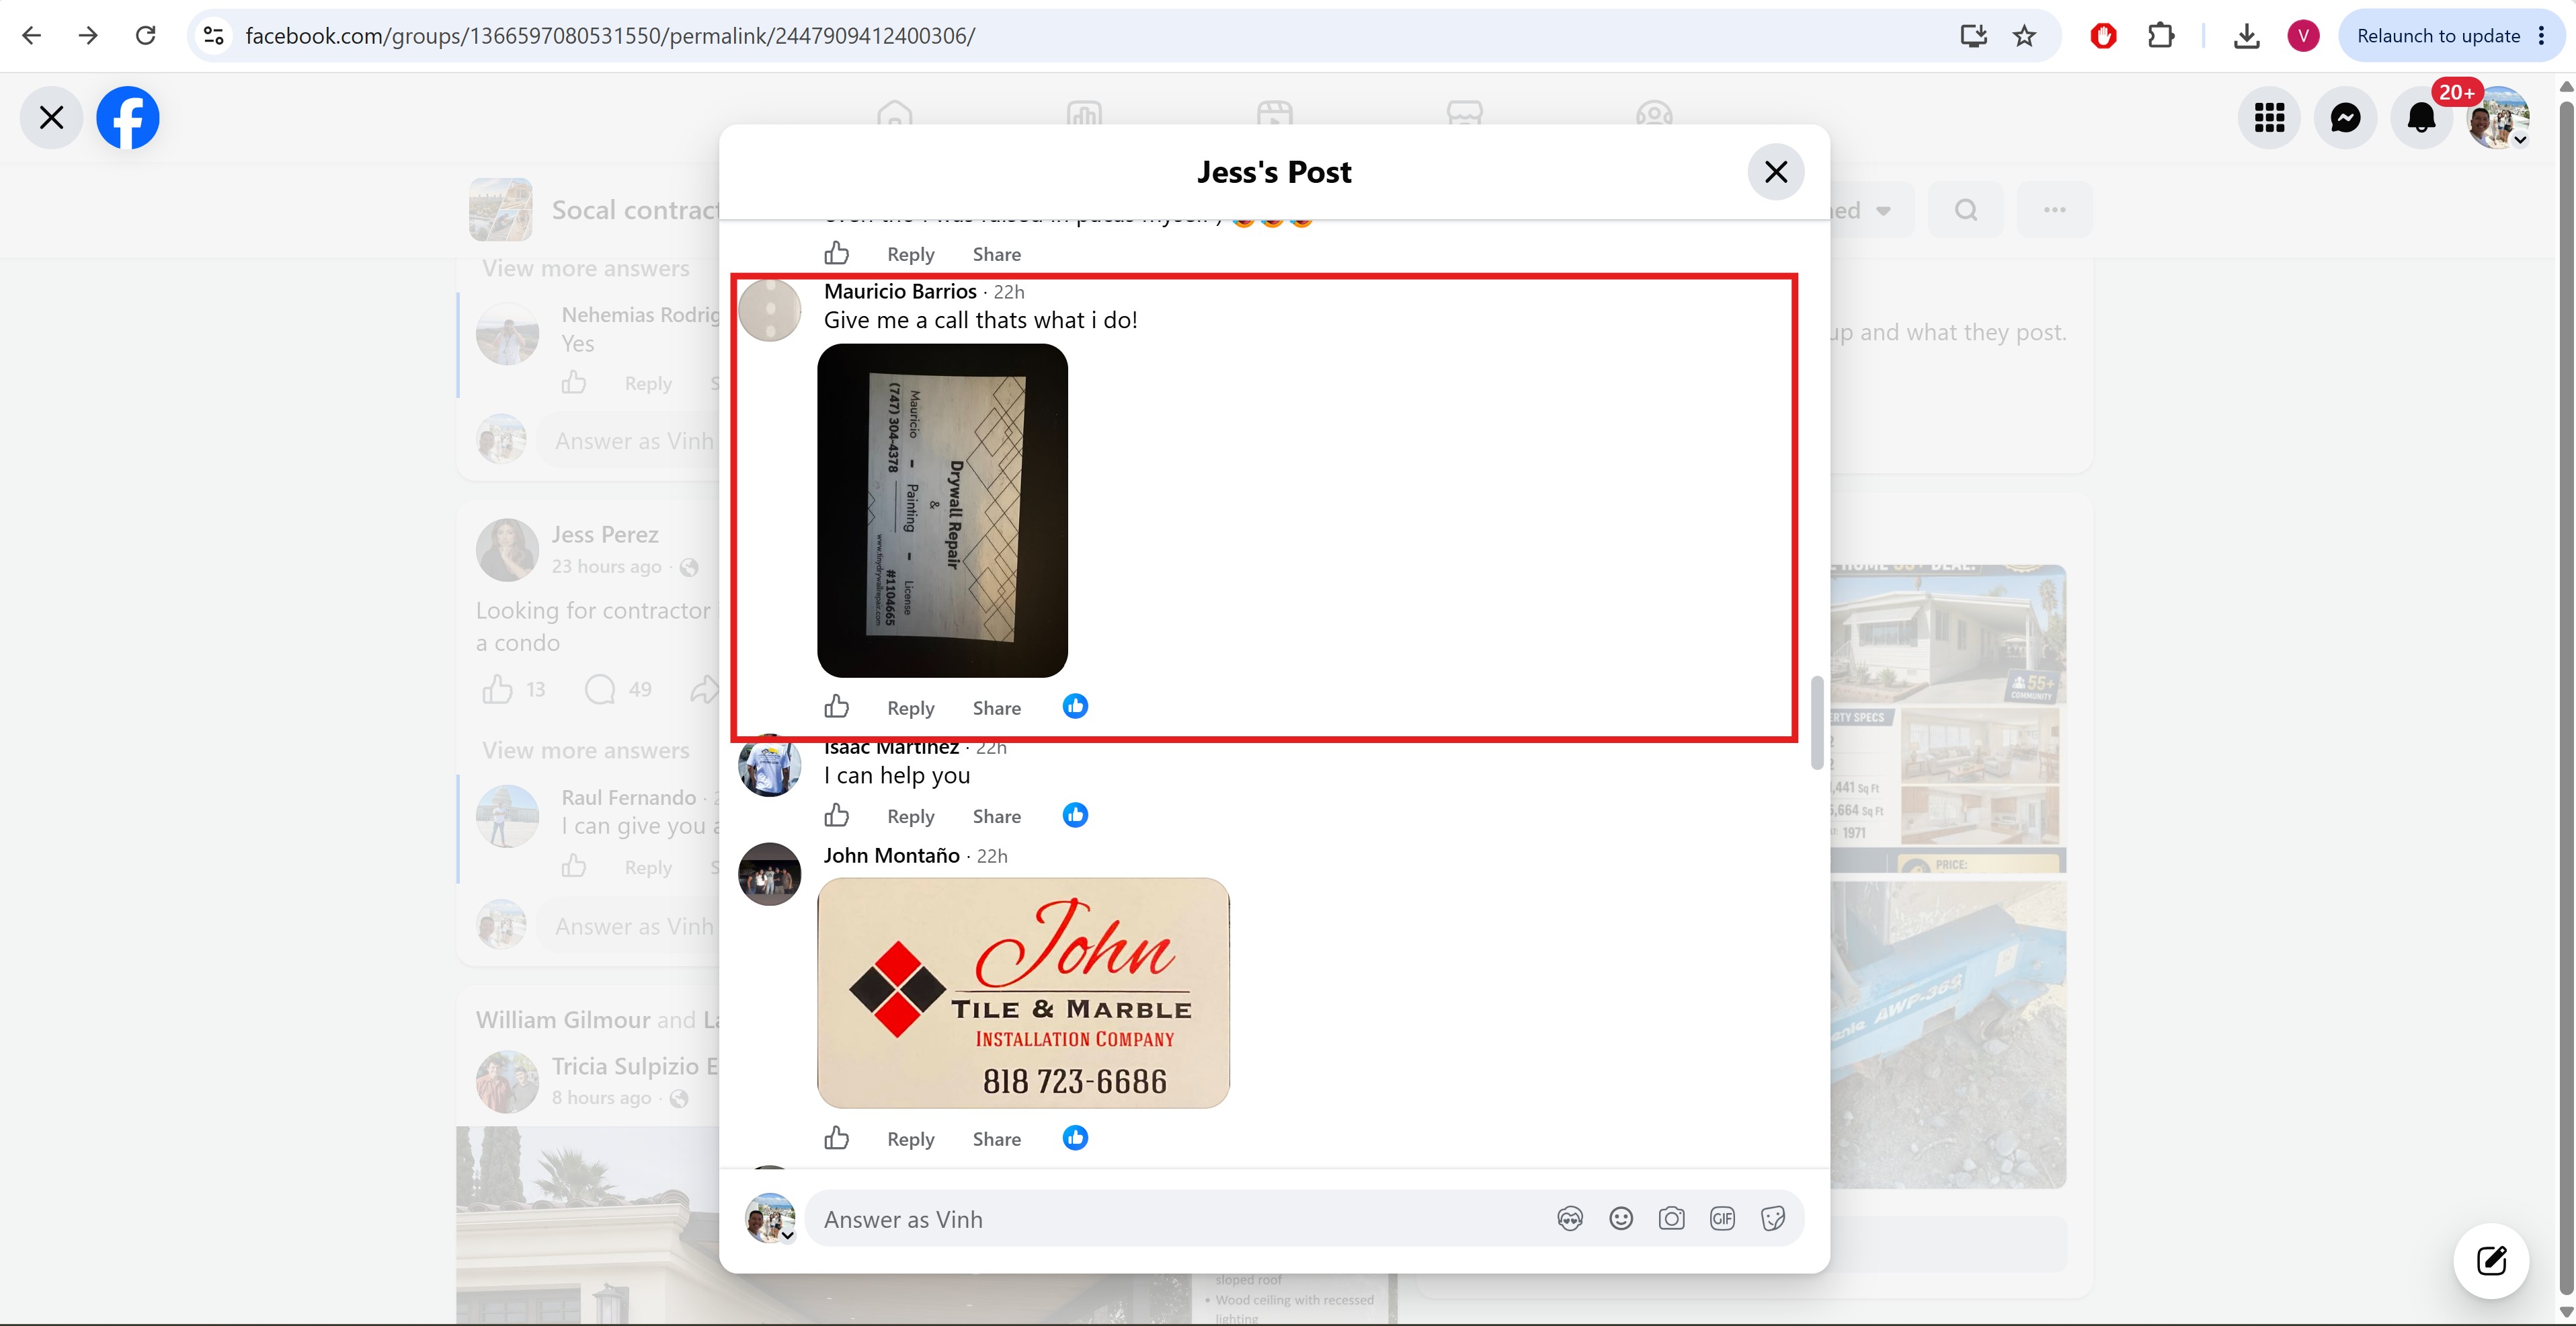2576x1326 pixels.
Task: Open Chrome three-dot menu
Action: [x=2542, y=36]
